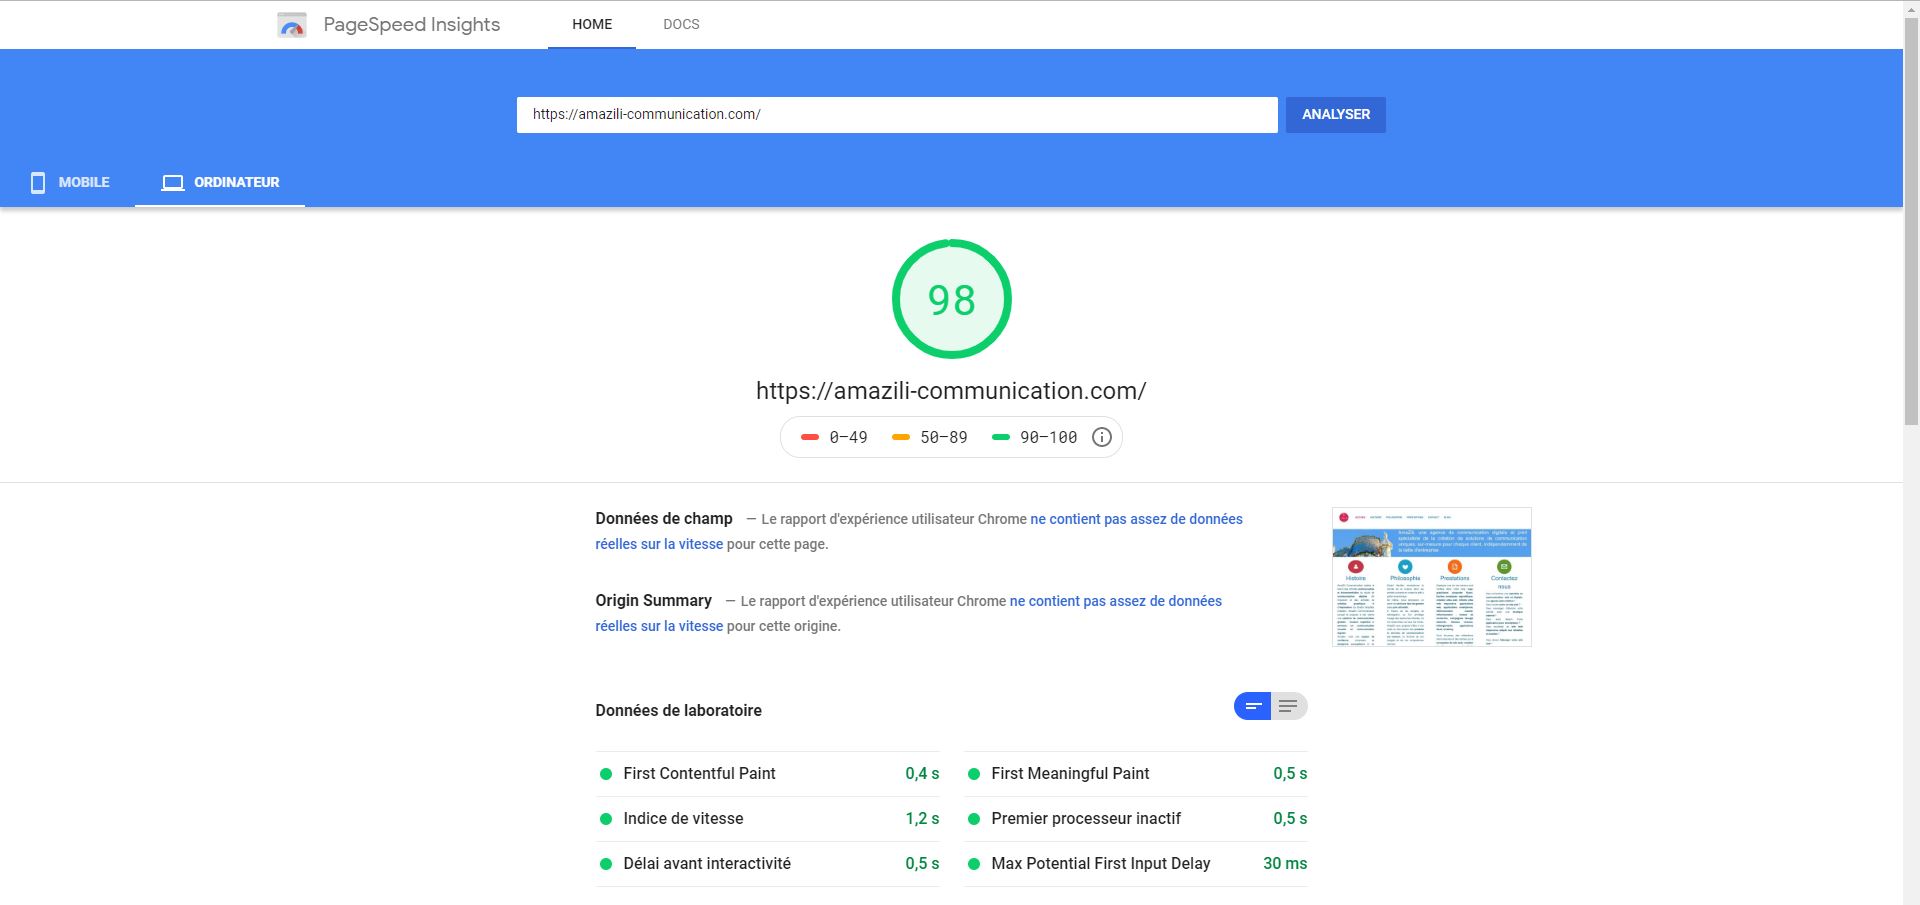Open 'ne contient pas assez de données' link in Origin Summary
This screenshot has width=1920, height=905.
pos(1116,601)
